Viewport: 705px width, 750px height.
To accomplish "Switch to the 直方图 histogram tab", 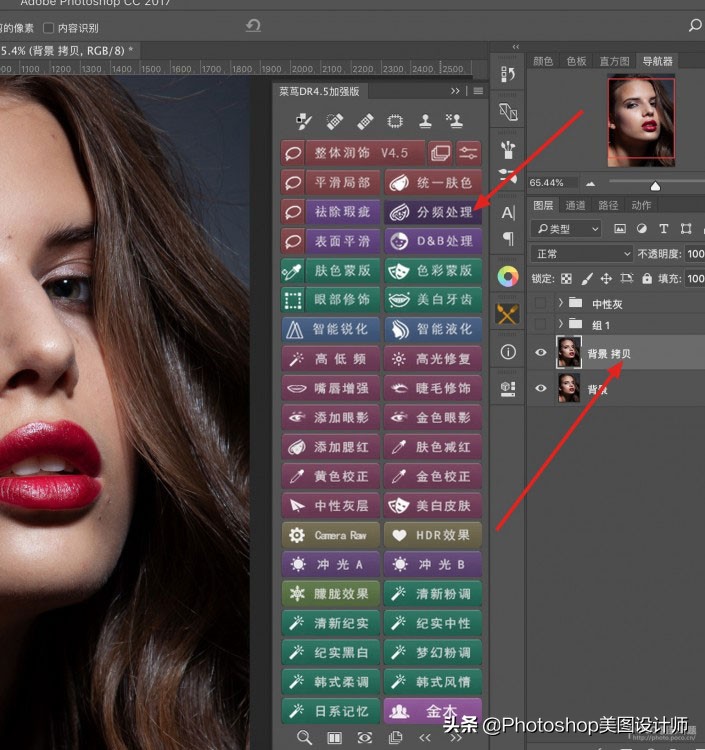I will 614,61.
